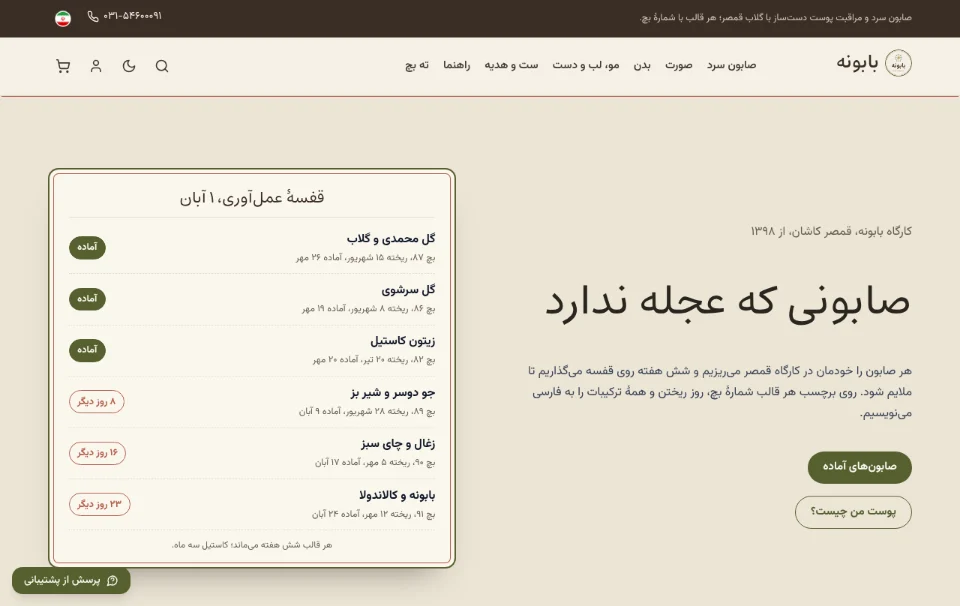Select گل محمدی و گلاب soap title
Image resolution: width=960 pixels, height=606 pixels.
click(391, 239)
